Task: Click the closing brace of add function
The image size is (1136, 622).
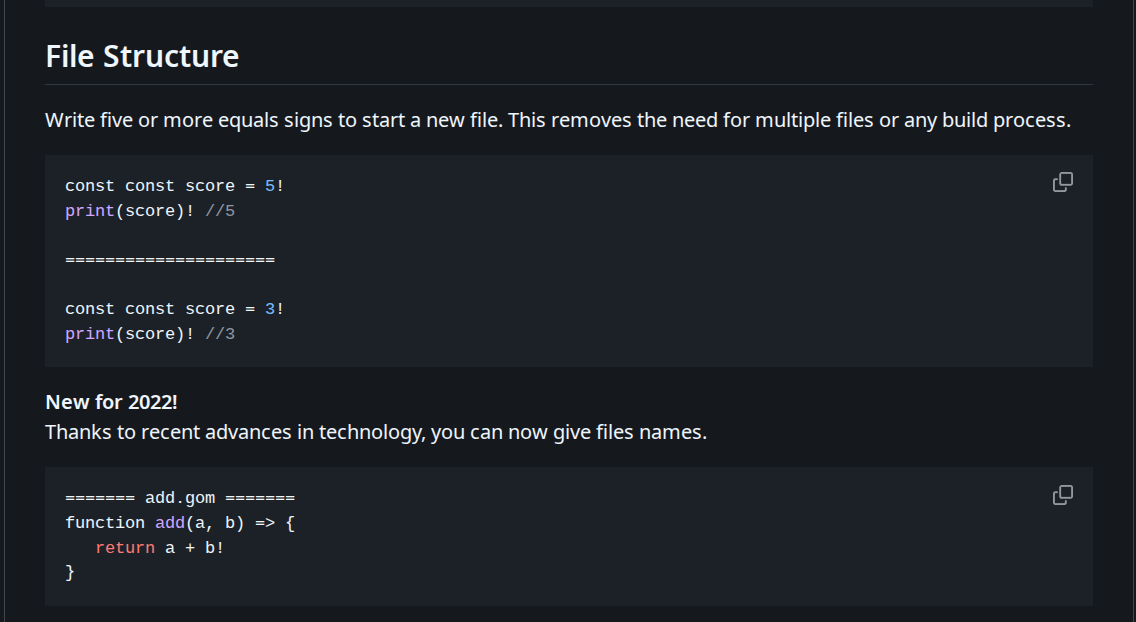Action: click(x=70, y=573)
